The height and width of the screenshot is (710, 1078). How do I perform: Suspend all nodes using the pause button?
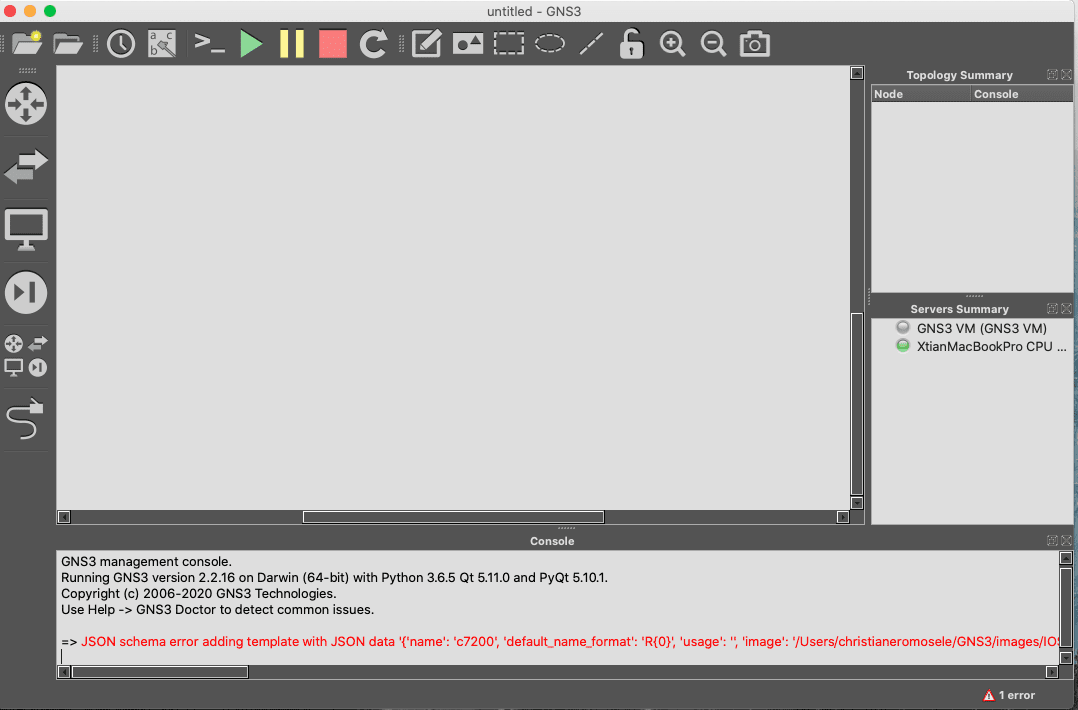coord(291,44)
